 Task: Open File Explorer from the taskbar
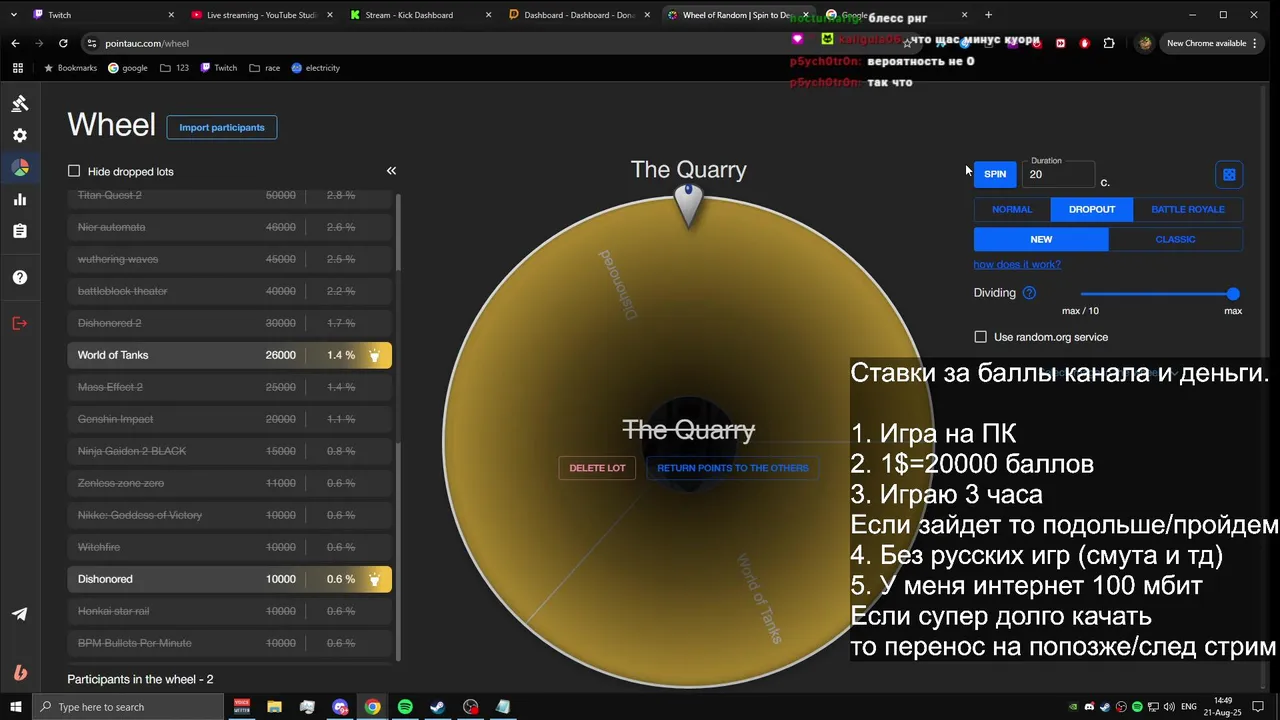(274, 707)
